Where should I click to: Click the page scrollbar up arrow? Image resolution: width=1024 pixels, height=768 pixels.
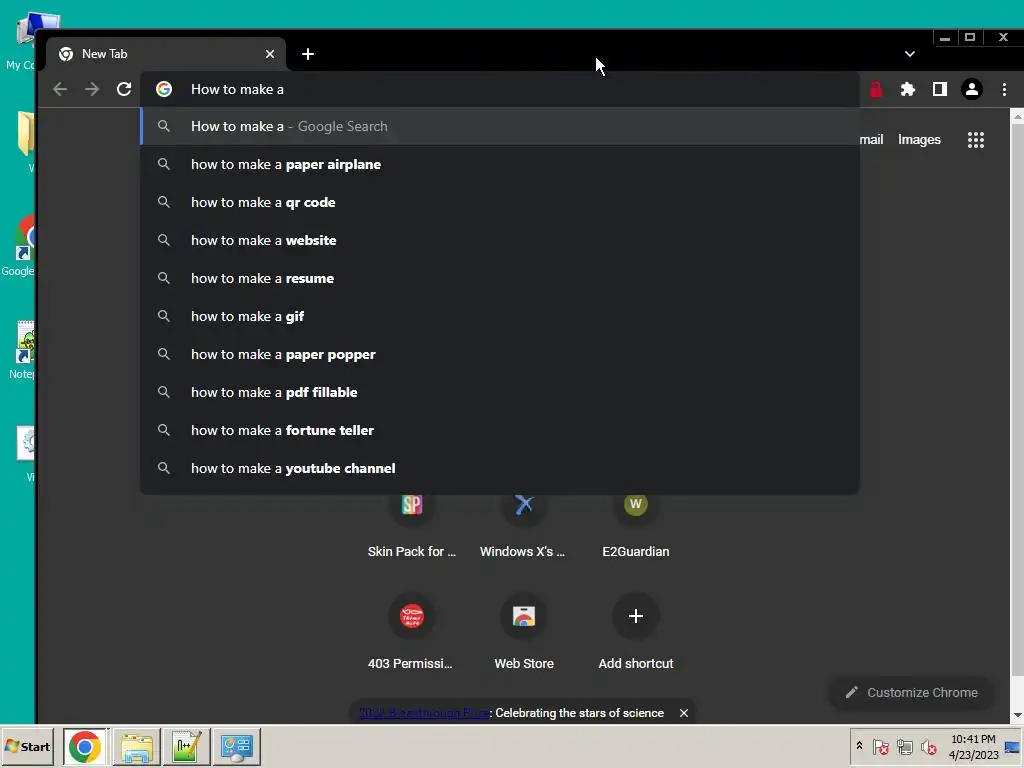tap(1017, 117)
